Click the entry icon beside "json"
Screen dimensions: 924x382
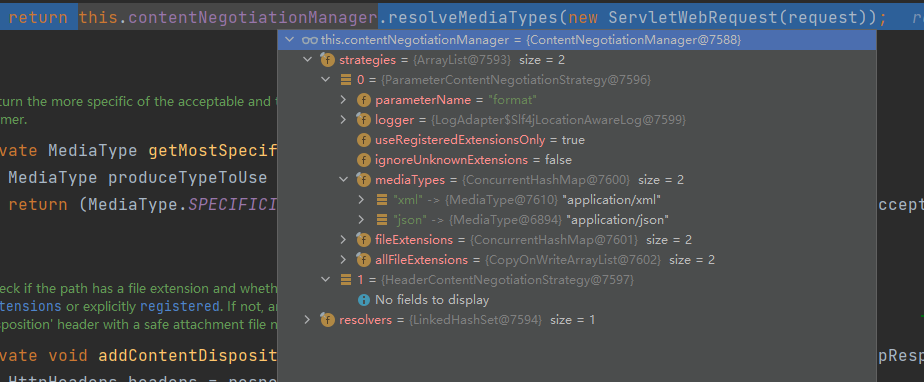(x=382, y=220)
